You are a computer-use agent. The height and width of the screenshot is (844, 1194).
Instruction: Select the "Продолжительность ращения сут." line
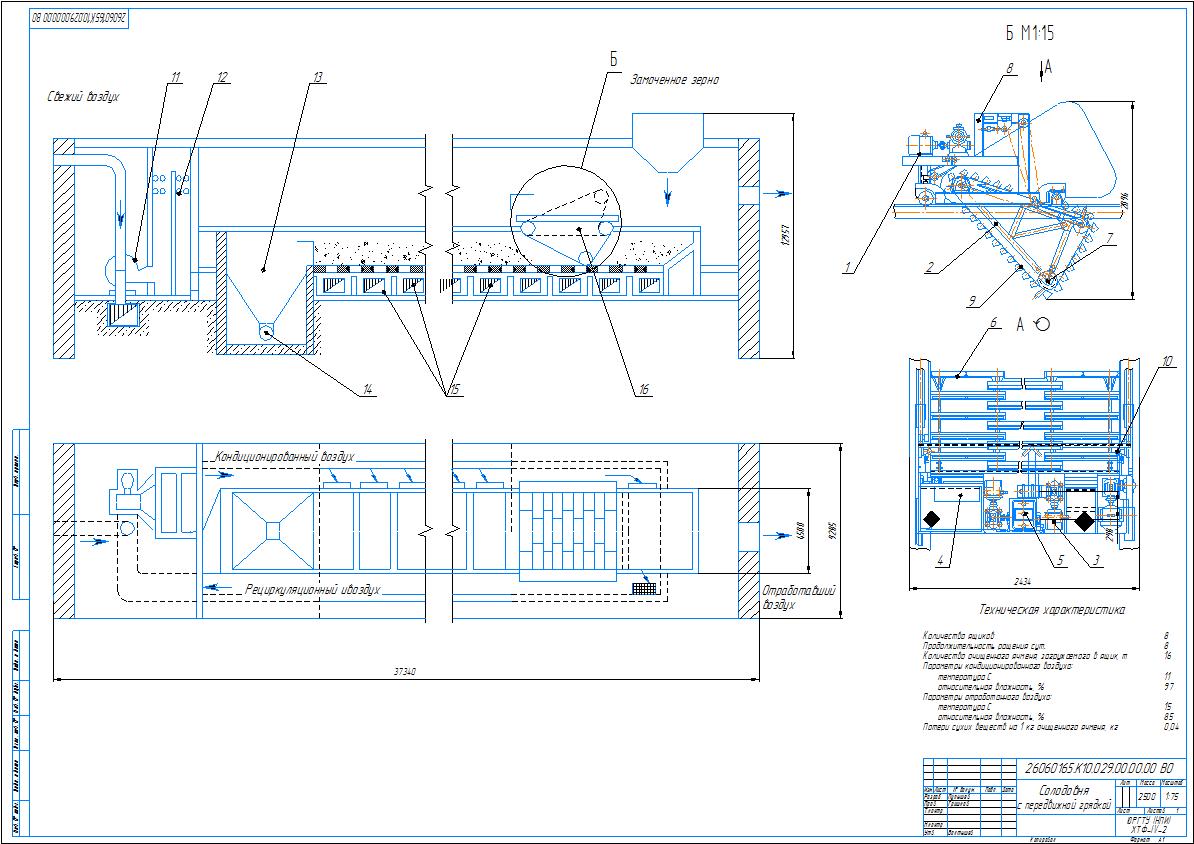984,645
